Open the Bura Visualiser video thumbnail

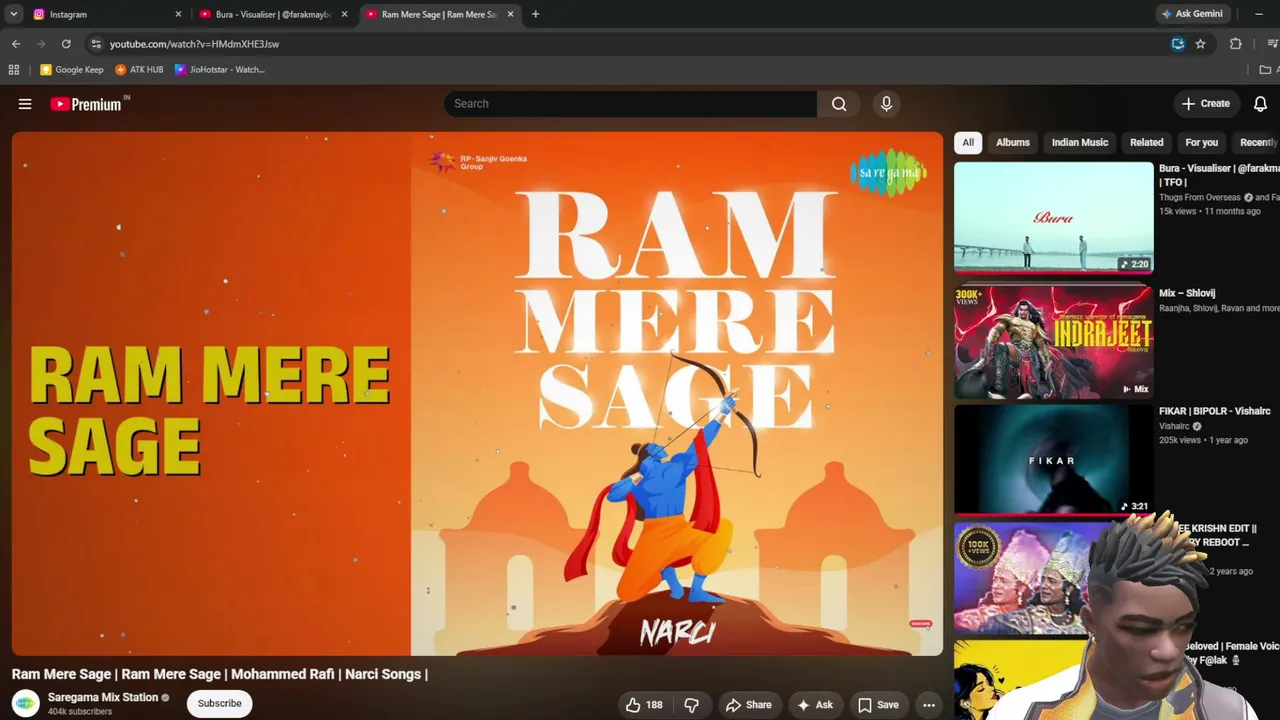point(1053,218)
